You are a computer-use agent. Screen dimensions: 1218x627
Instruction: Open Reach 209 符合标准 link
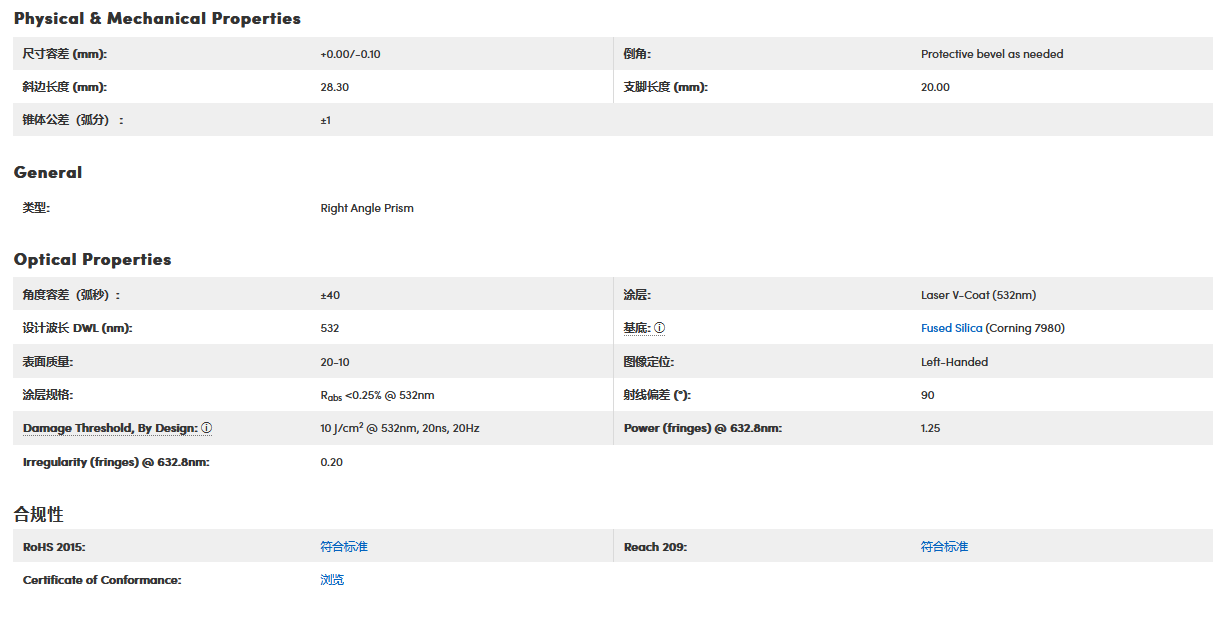(x=944, y=547)
